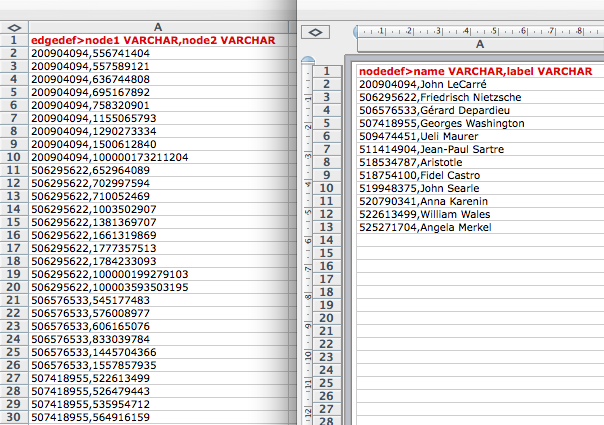This screenshot has height=425, width=604.
Task: Click cell 507418955,522613499
Action: pos(158,378)
